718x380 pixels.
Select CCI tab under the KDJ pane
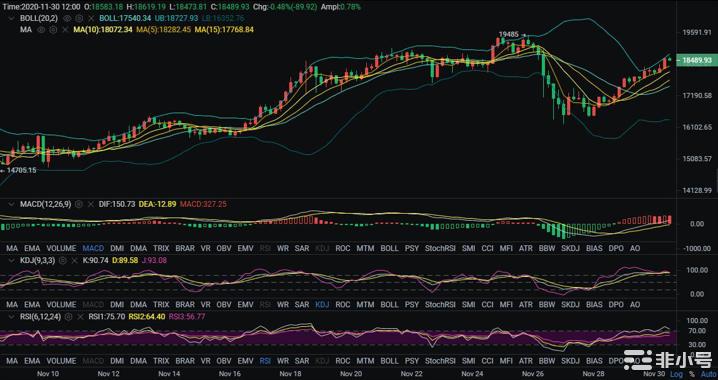487,304
